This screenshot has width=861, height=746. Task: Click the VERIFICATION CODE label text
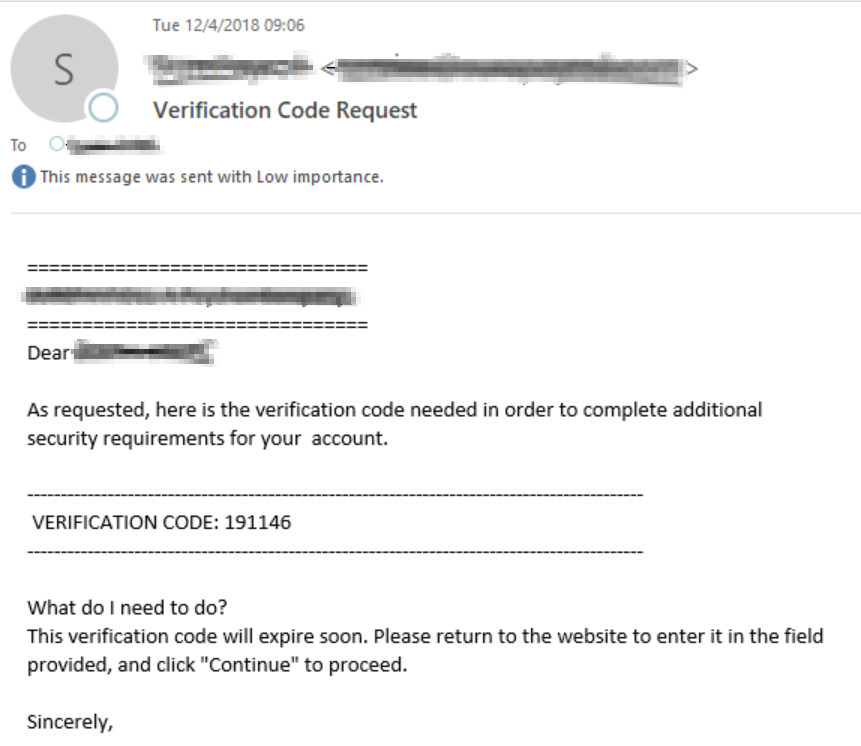coord(126,522)
